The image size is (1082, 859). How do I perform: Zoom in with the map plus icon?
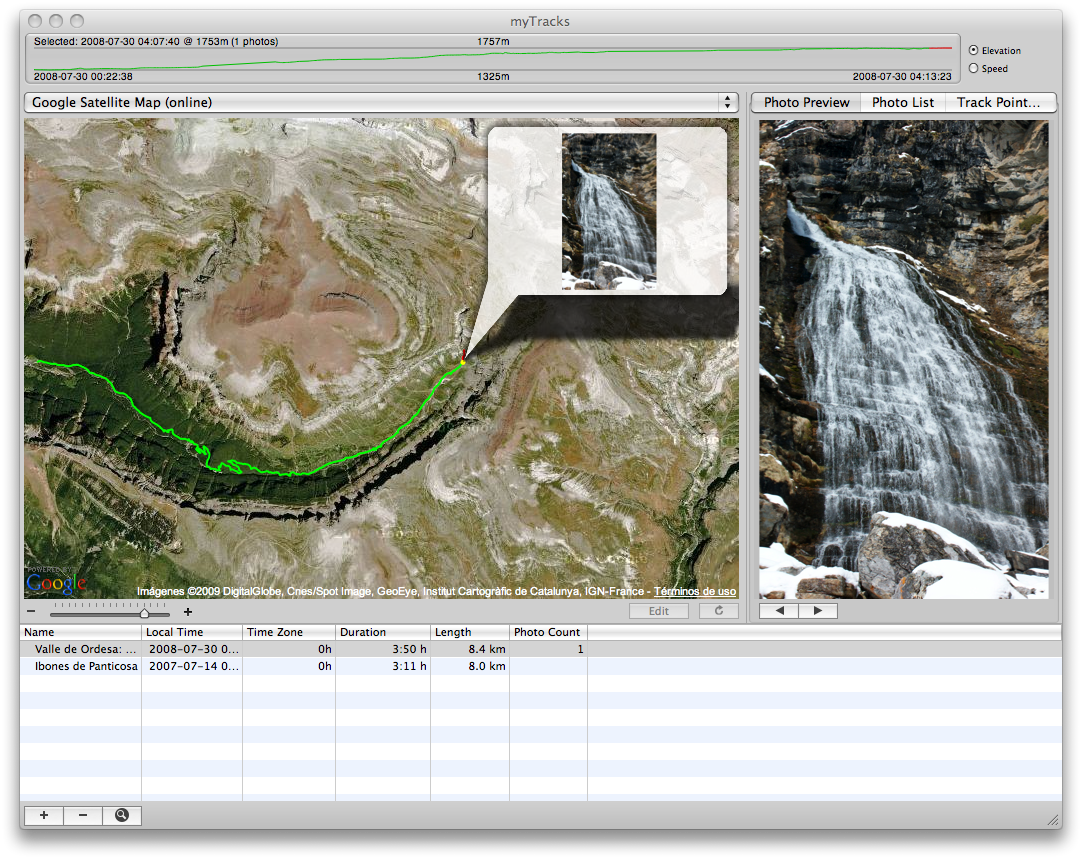(x=187, y=611)
